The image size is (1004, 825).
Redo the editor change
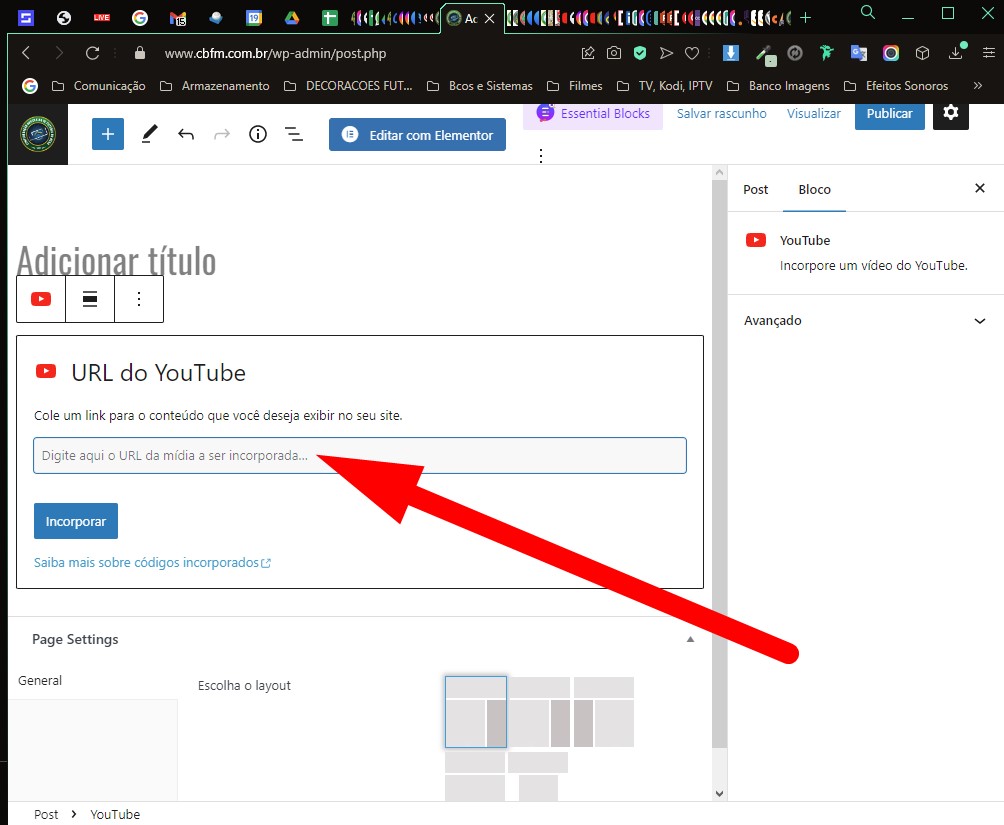[x=222, y=134]
